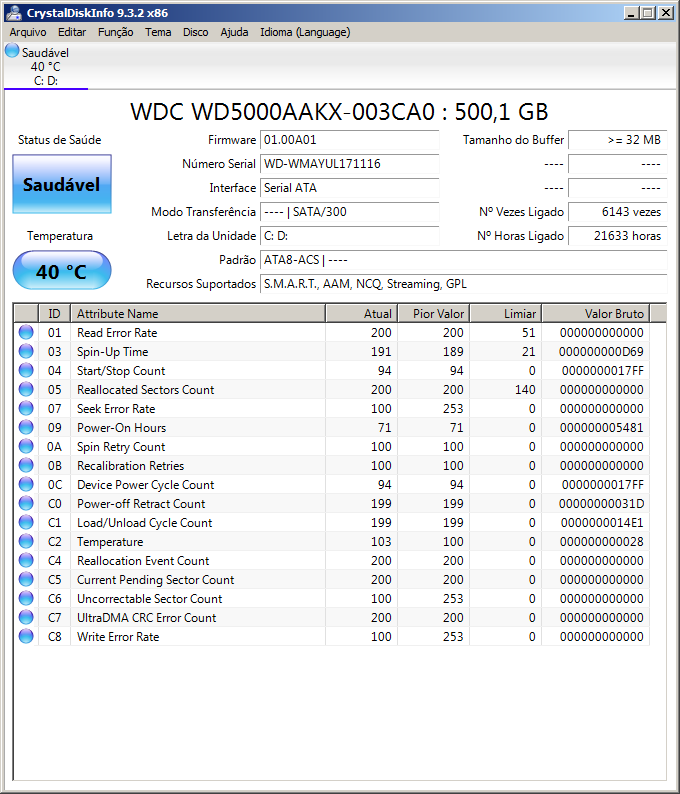Click the Valor Bruto column header
This screenshot has height=794, width=680.
point(596,313)
